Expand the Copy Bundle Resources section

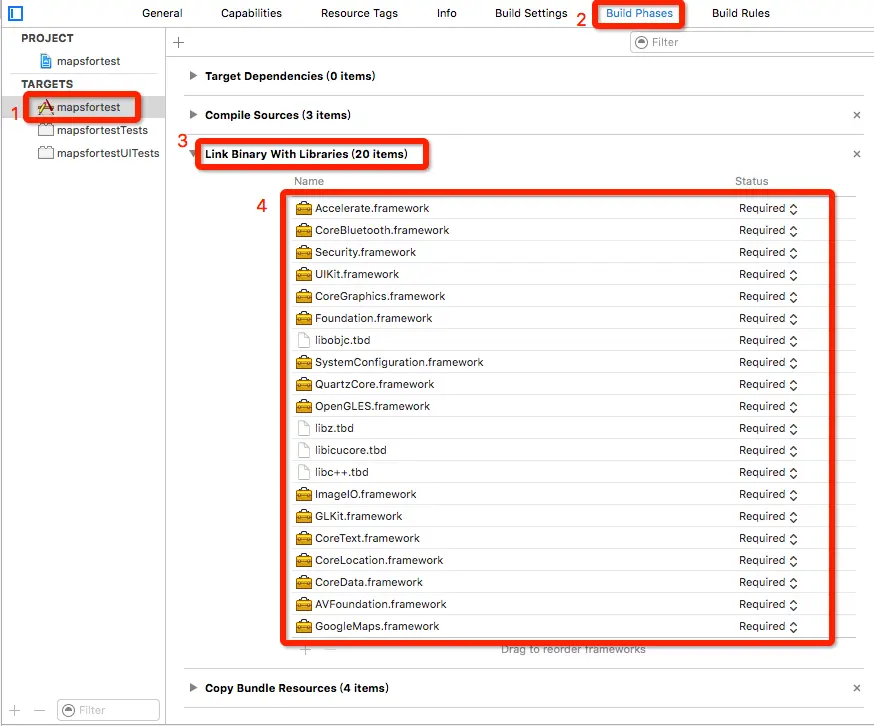click(193, 687)
